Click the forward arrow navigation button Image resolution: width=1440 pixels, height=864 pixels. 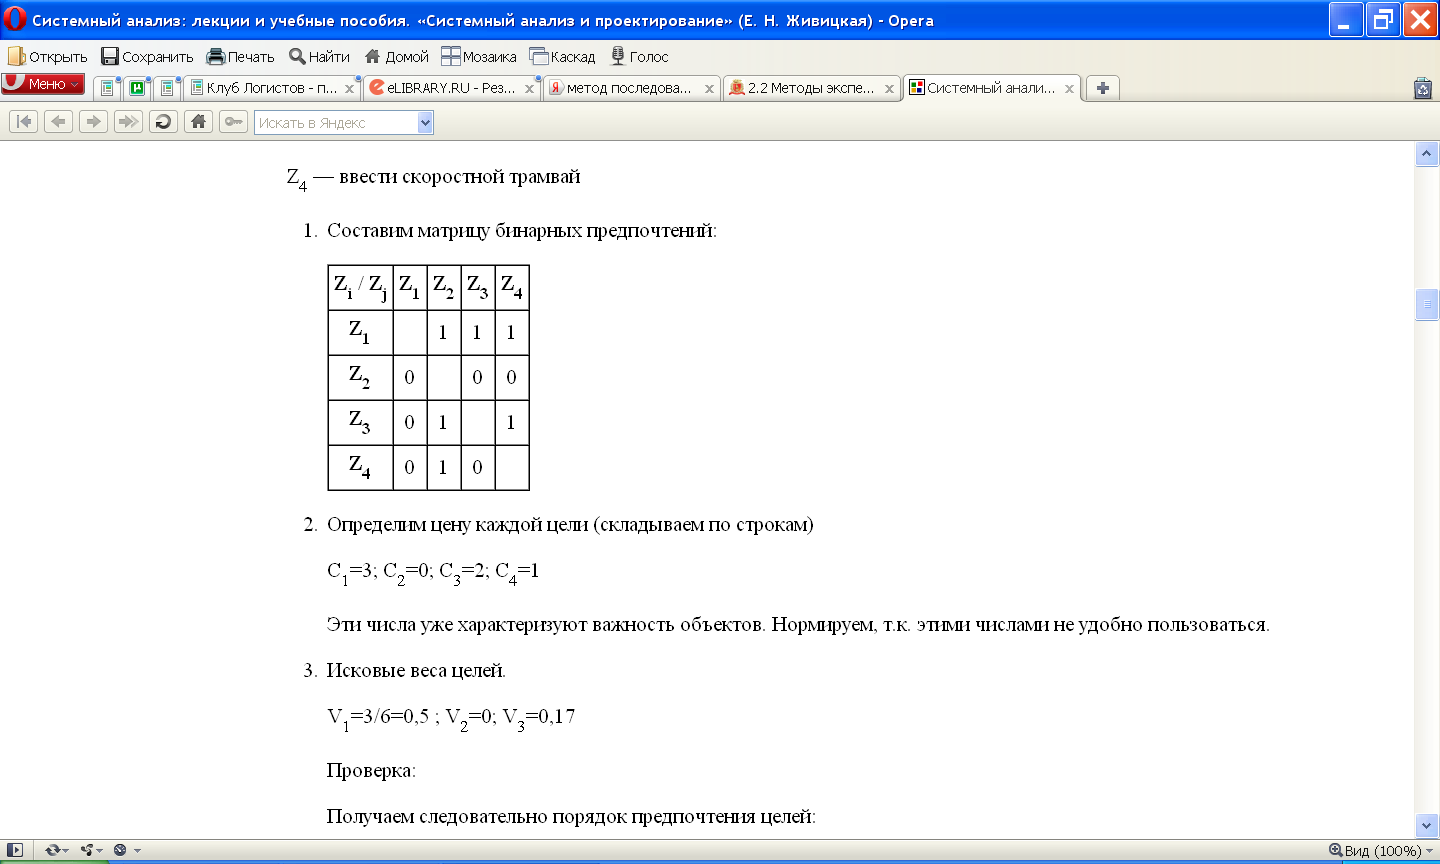(94, 122)
